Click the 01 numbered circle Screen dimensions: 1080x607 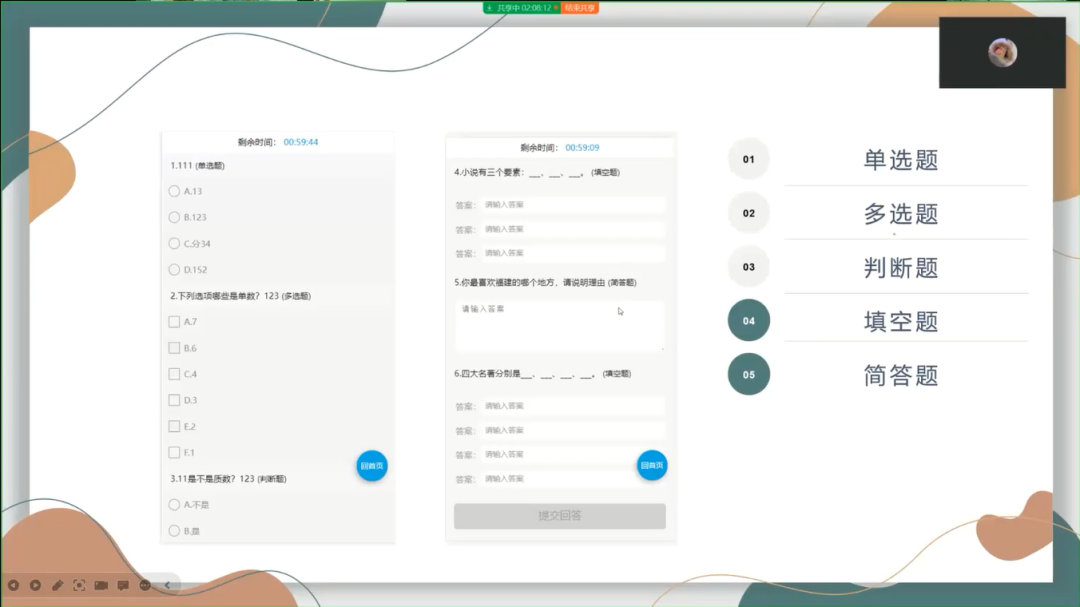coord(749,159)
